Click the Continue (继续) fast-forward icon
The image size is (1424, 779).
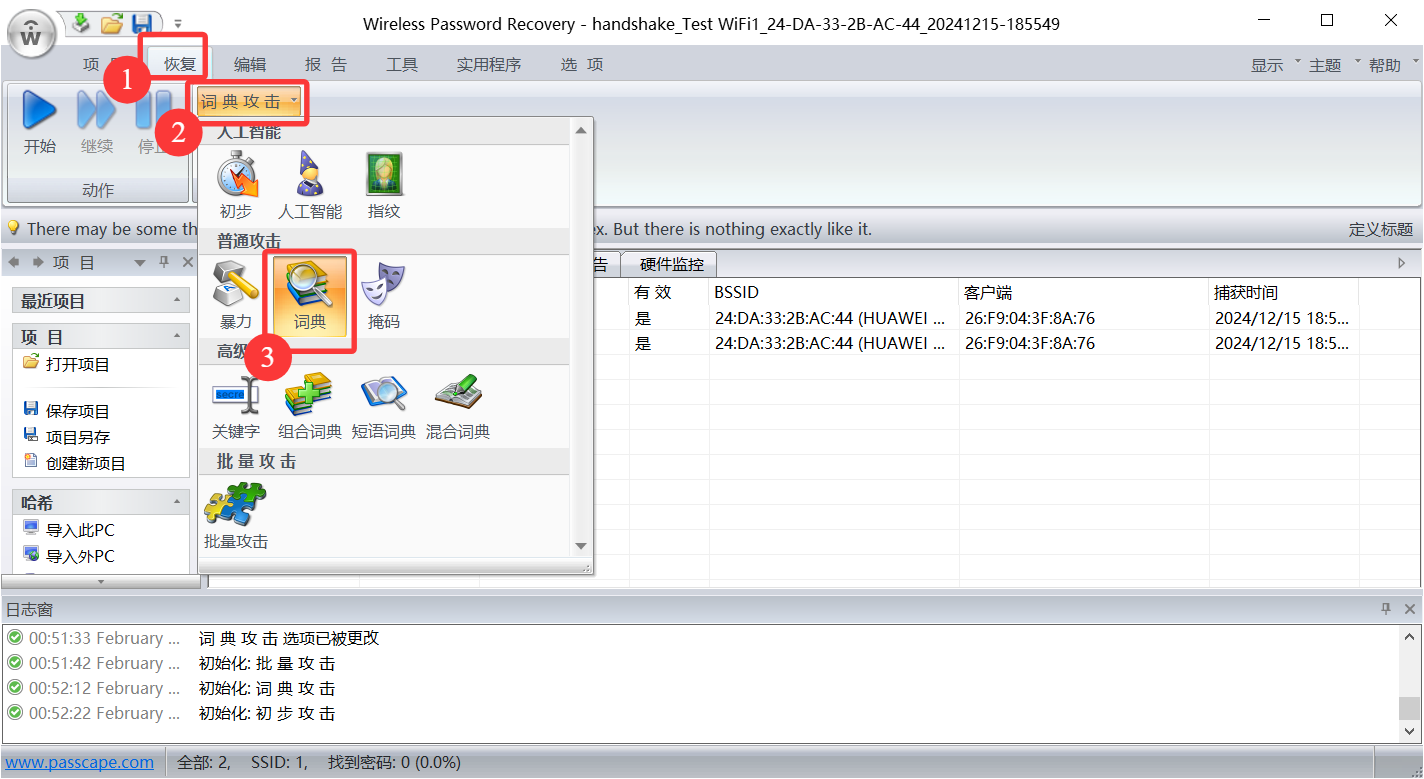[97, 109]
